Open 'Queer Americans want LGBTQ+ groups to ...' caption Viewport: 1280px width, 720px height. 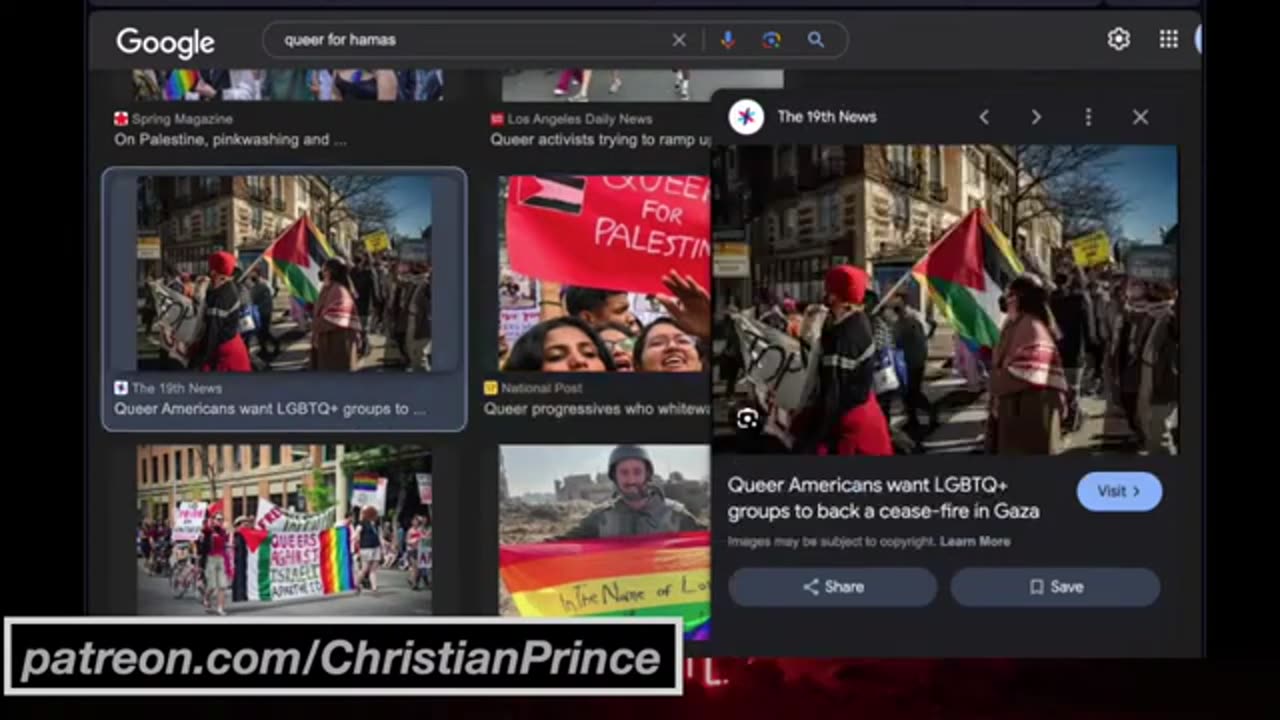pos(269,409)
